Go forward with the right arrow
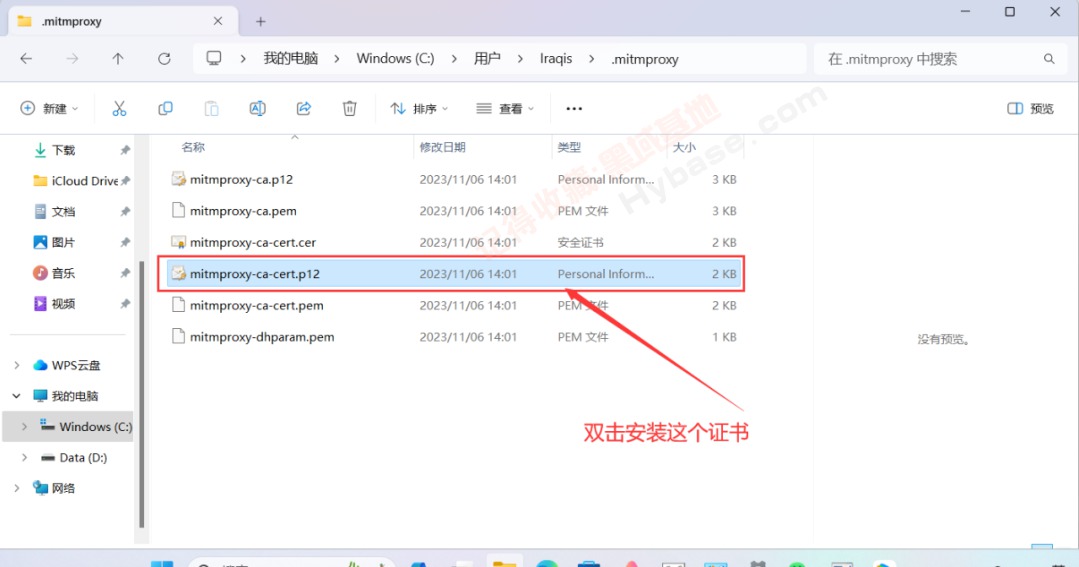Image resolution: width=1079 pixels, height=567 pixels. coord(72,58)
